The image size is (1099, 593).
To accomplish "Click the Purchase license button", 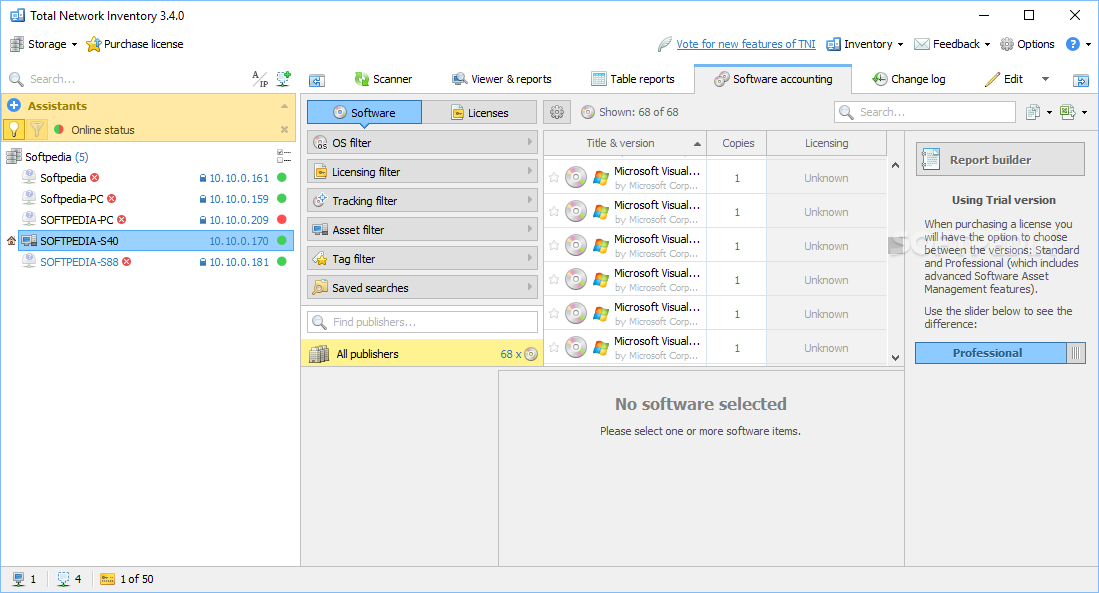I will tap(135, 44).
